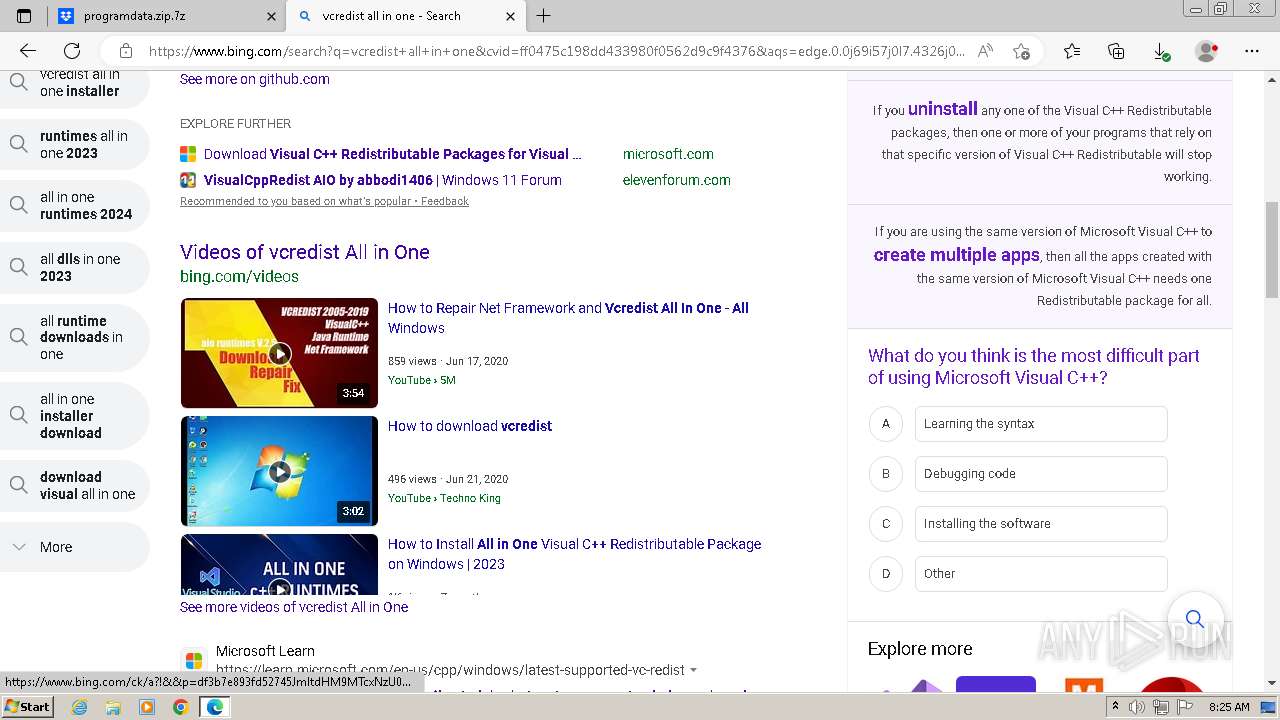Open Videos of vcredist All in One heading
Screen dimensions: 1280x720
tap(305, 252)
